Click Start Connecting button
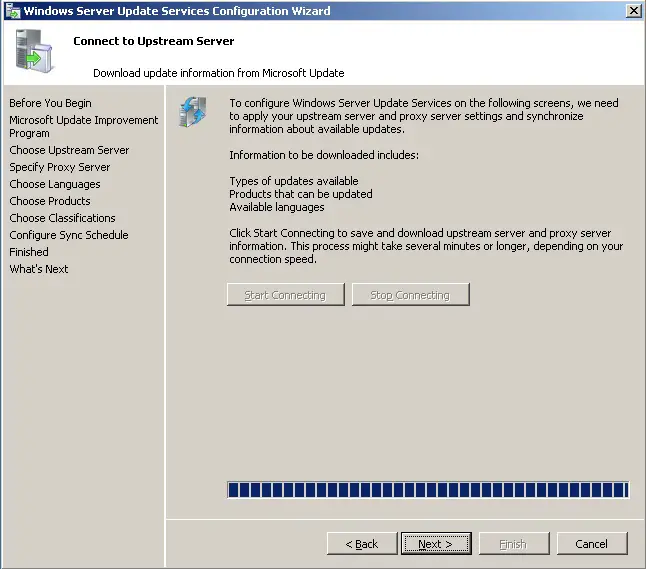This screenshot has height=569, width=646. [286, 295]
